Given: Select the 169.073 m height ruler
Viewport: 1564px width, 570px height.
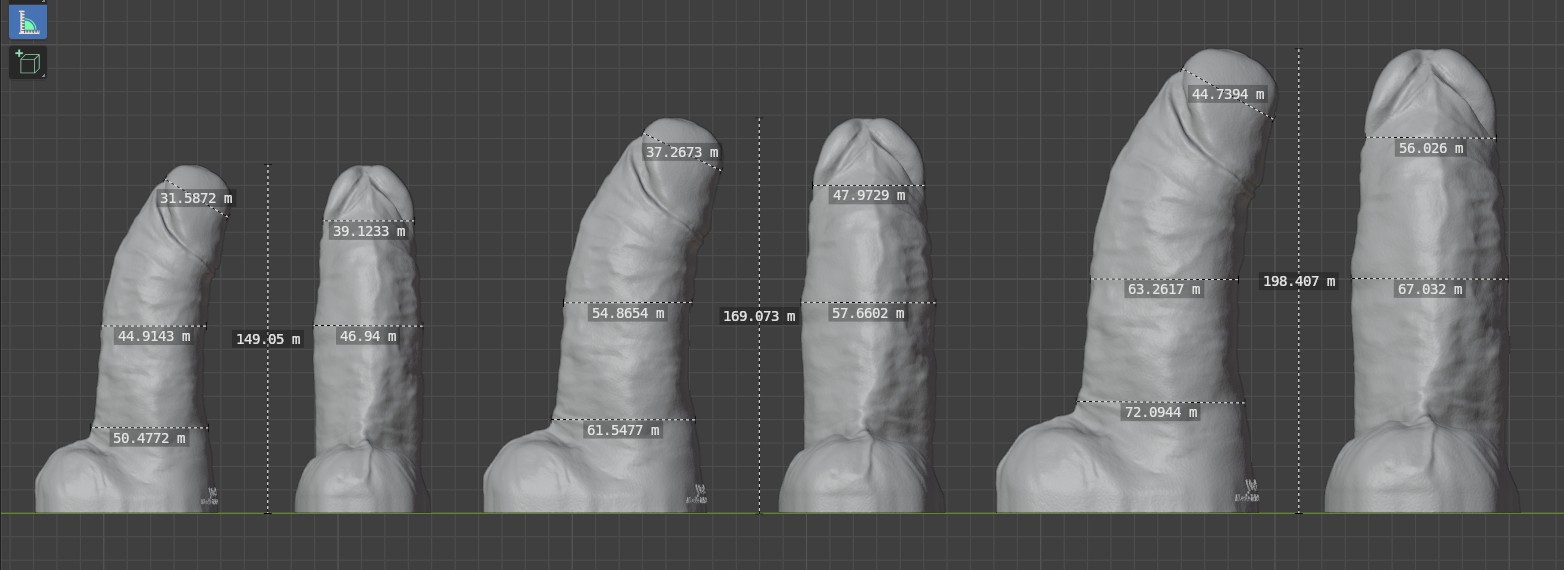Looking at the screenshot, I should click(759, 316).
